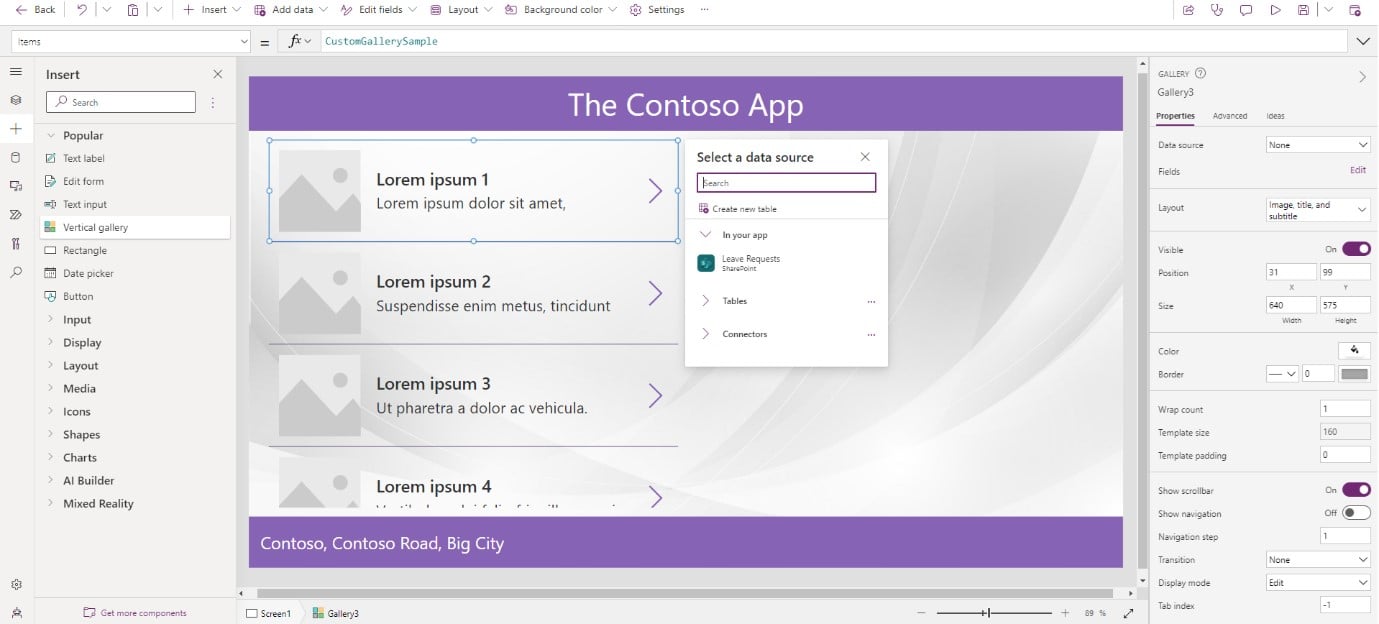Image resolution: width=1379 pixels, height=624 pixels.
Task: Open the Add data menu
Action: click(291, 10)
